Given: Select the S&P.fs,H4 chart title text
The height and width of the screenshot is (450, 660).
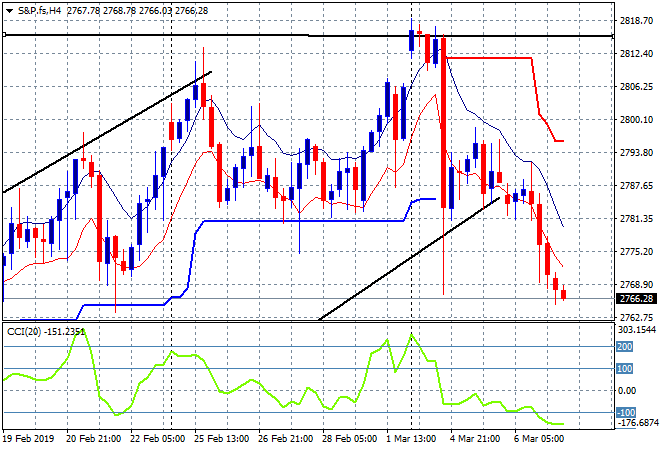Looking at the screenshot, I should [x=40, y=11].
